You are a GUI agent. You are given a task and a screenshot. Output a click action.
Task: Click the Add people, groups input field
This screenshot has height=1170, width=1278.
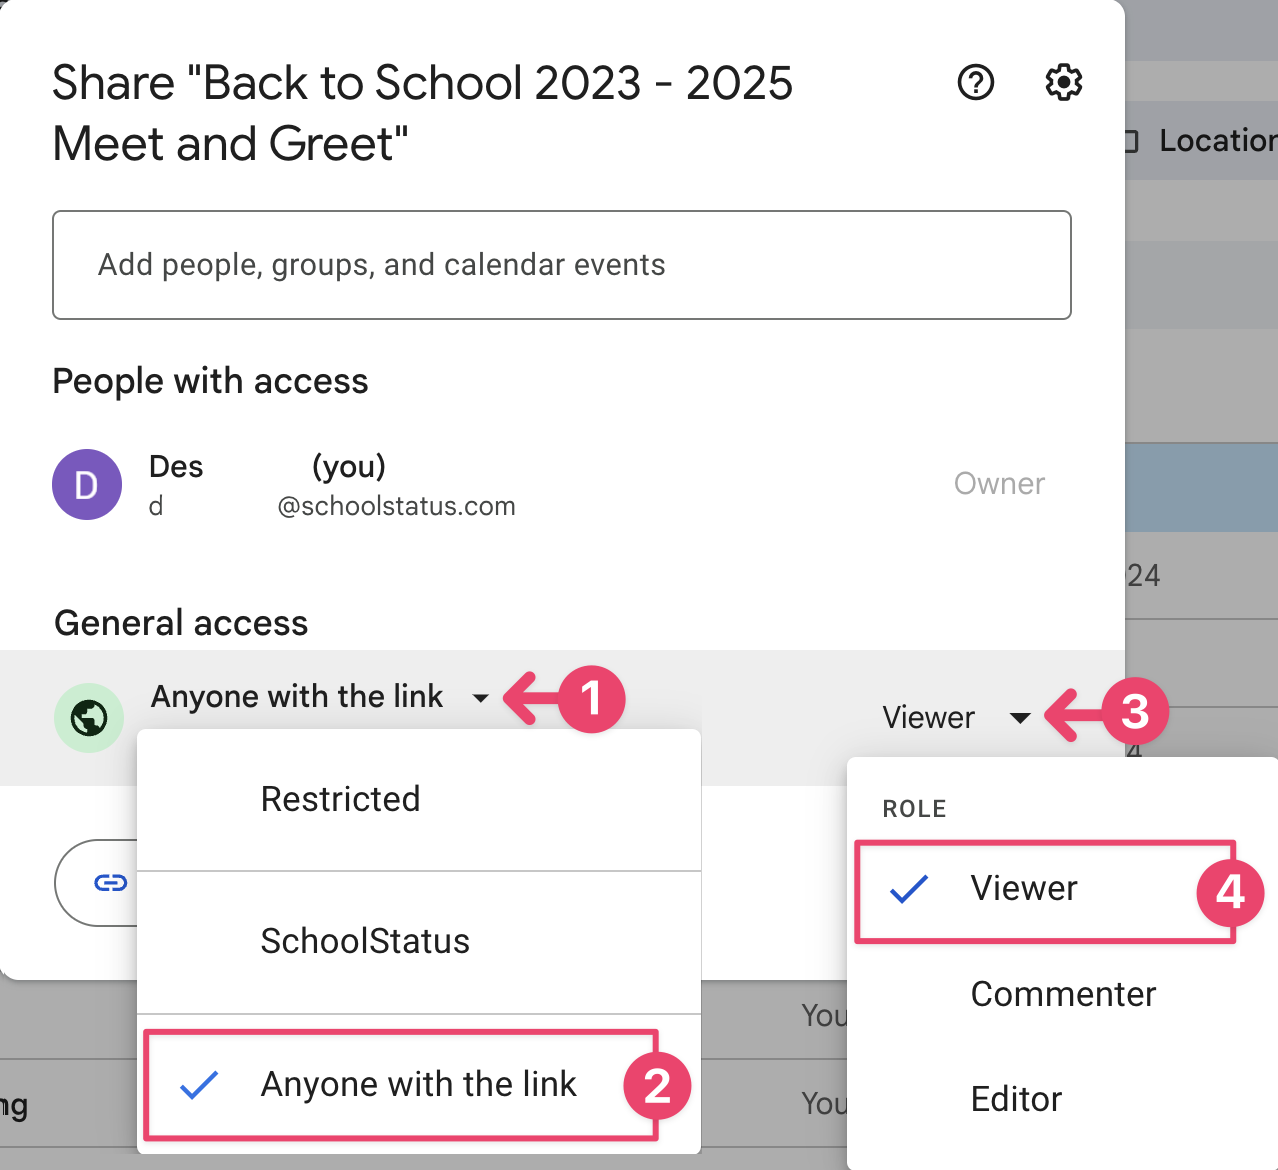[561, 265]
